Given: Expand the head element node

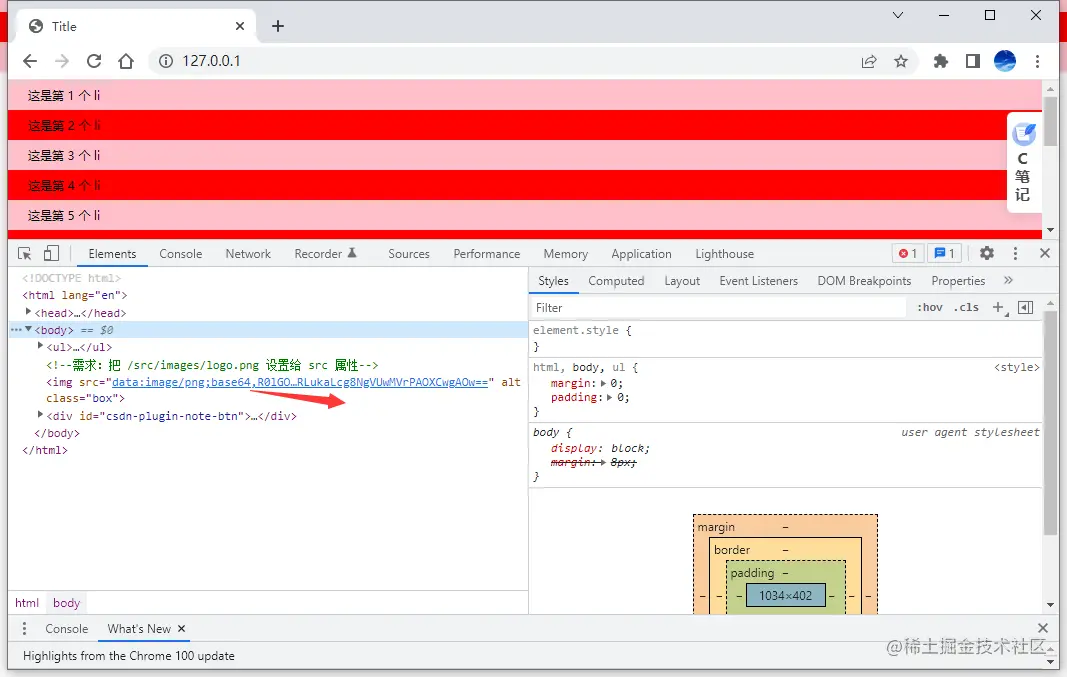Looking at the screenshot, I should pos(29,312).
